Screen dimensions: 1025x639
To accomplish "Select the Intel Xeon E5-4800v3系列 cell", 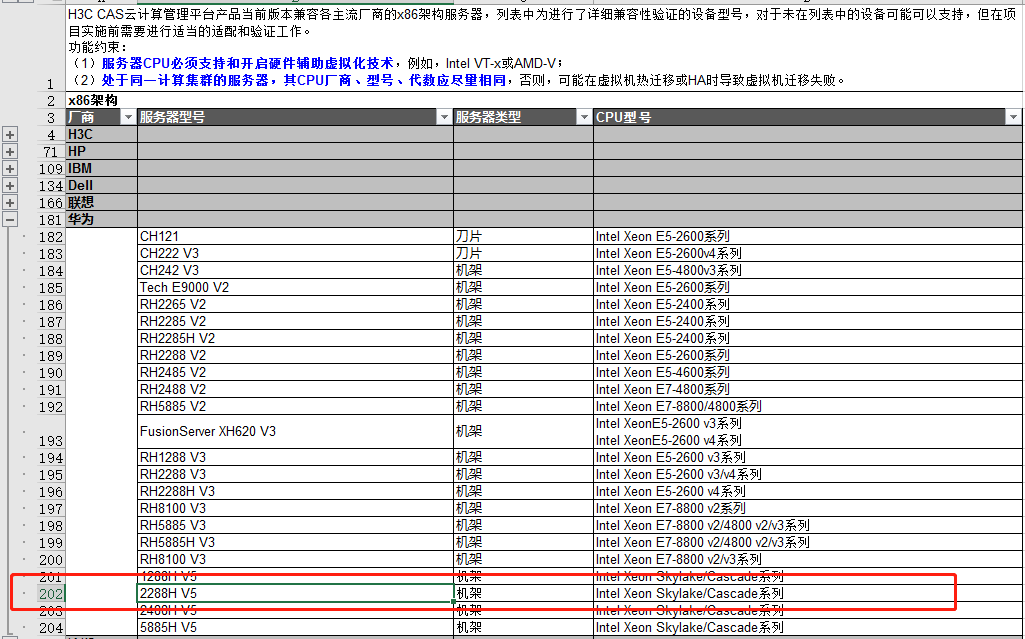I will click(x=808, y=270).
